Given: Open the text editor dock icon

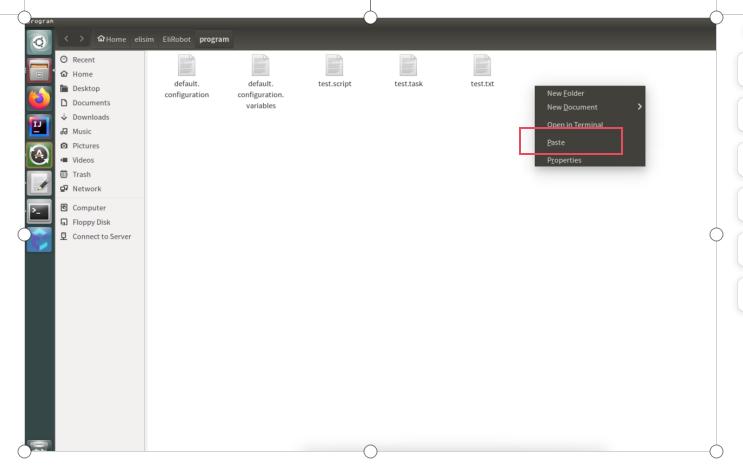Looking at the screenshot, I should (39, 183).
